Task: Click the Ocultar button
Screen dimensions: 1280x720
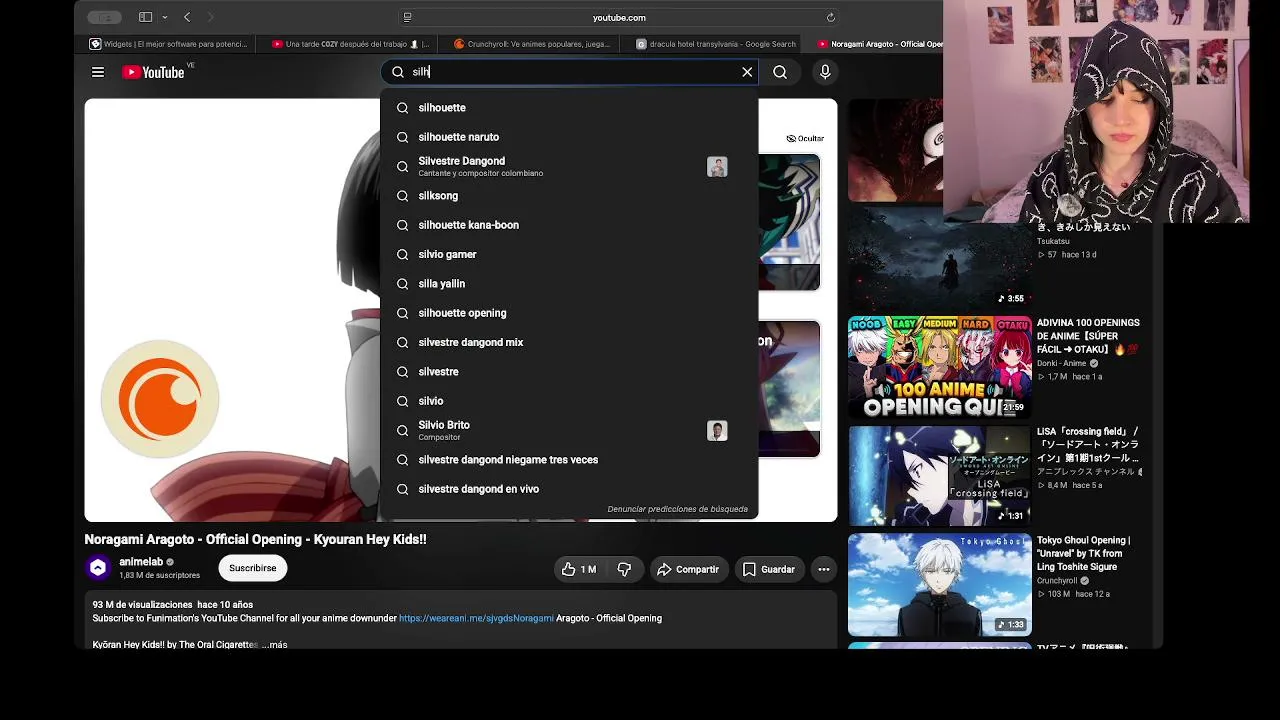Action: click(x=805, y=138)
